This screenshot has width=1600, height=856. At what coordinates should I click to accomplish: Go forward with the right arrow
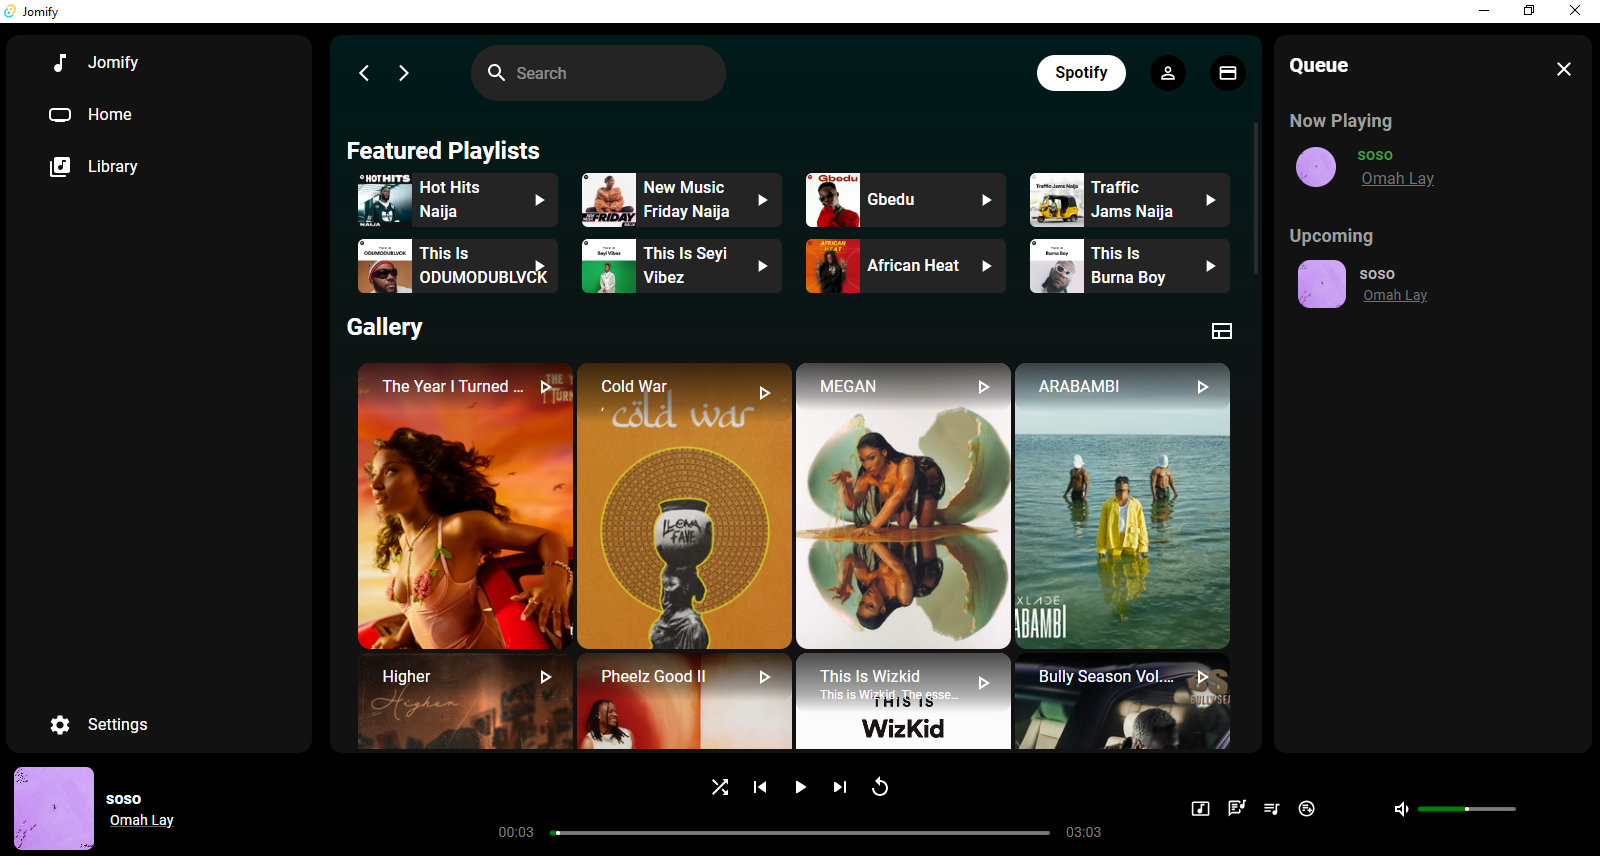point(404,73)
